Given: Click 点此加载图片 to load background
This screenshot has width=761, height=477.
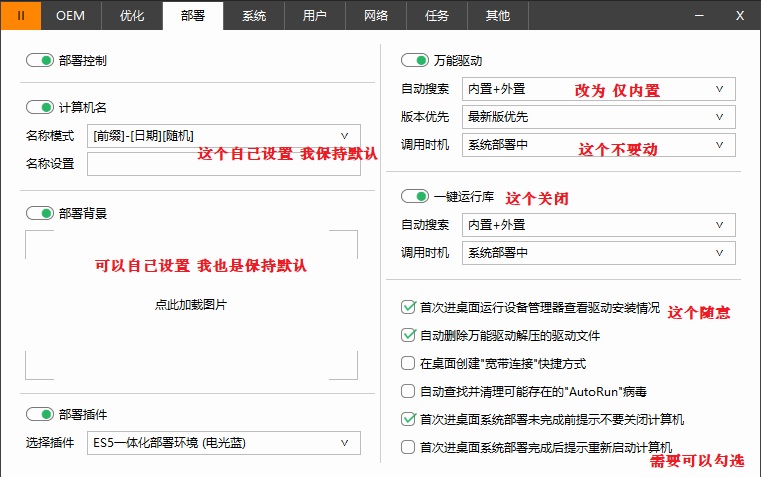Looking at the screenshot, I should coord(191,305).
